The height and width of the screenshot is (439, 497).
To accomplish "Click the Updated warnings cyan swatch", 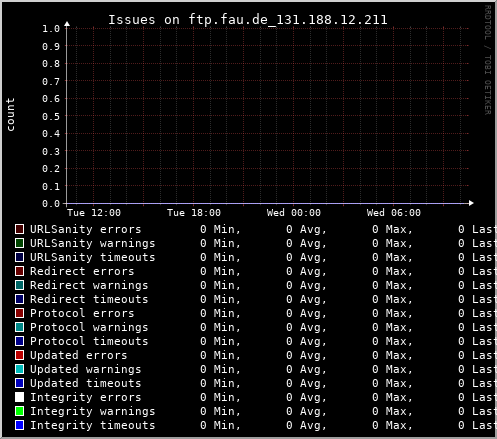I will tap(19, 369).
